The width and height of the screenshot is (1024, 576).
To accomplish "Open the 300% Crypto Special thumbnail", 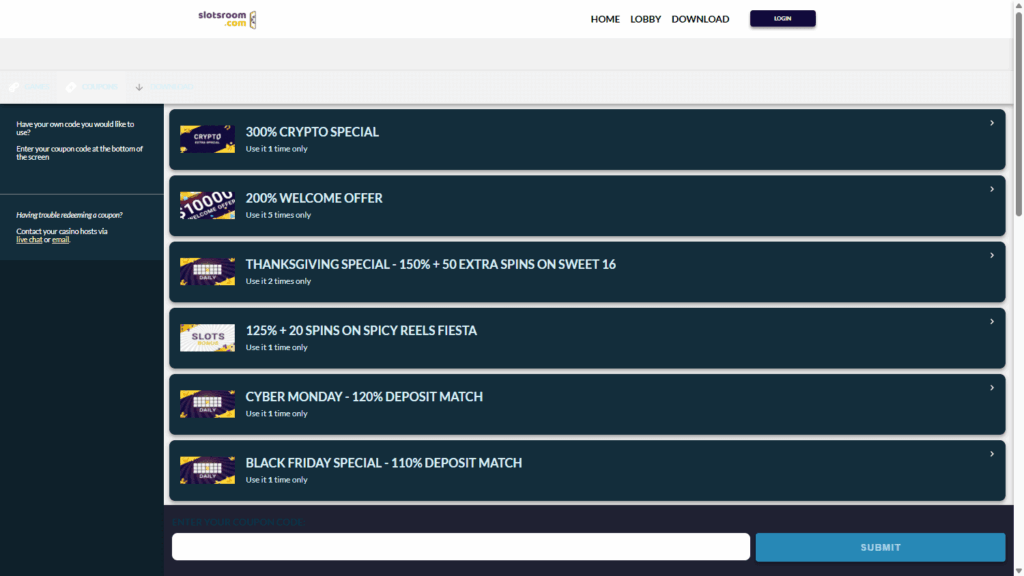I will (207, 139).
